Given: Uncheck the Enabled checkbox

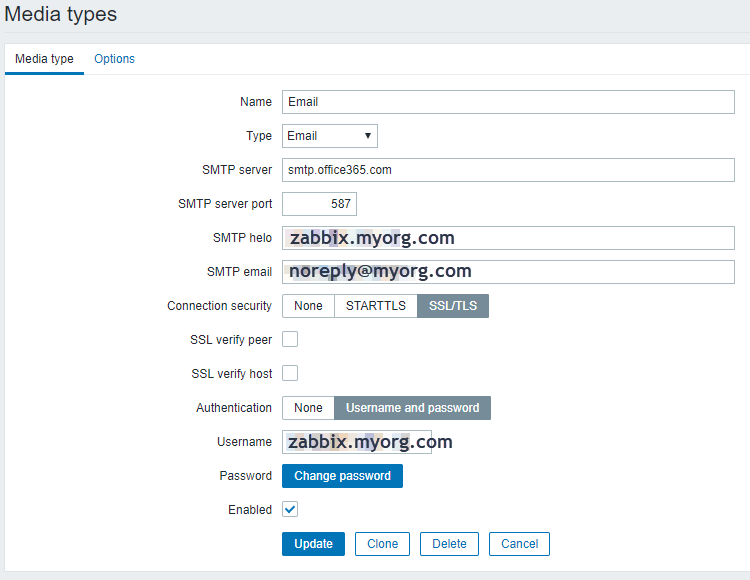Looking at the screenshot, I should pyautogui.click(x=290, y=510).
